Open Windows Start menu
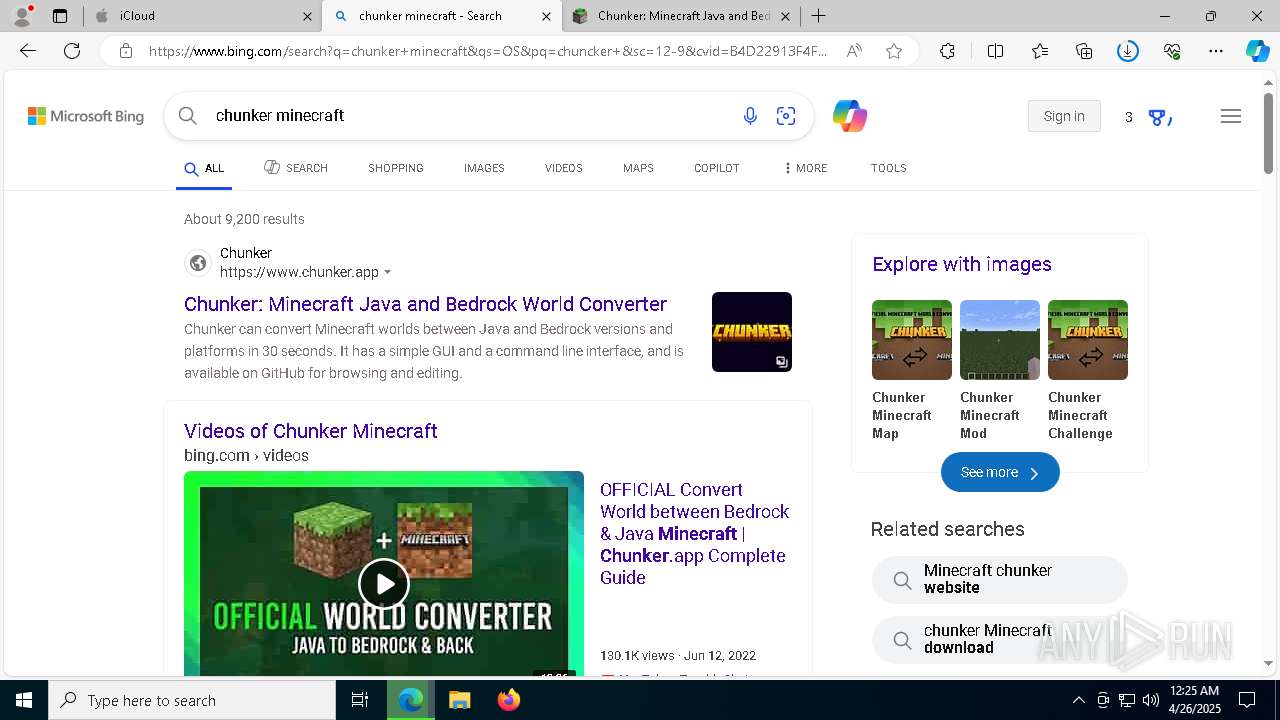 24,700
